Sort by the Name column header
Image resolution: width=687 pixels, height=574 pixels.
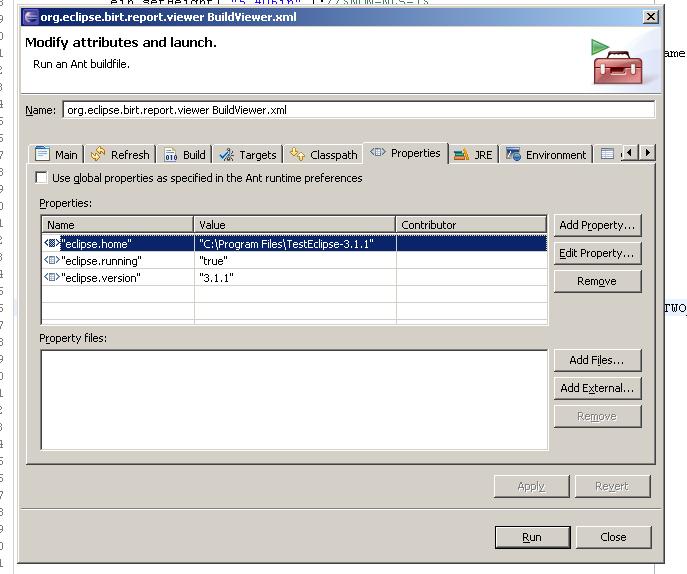[x=117, y=225]
